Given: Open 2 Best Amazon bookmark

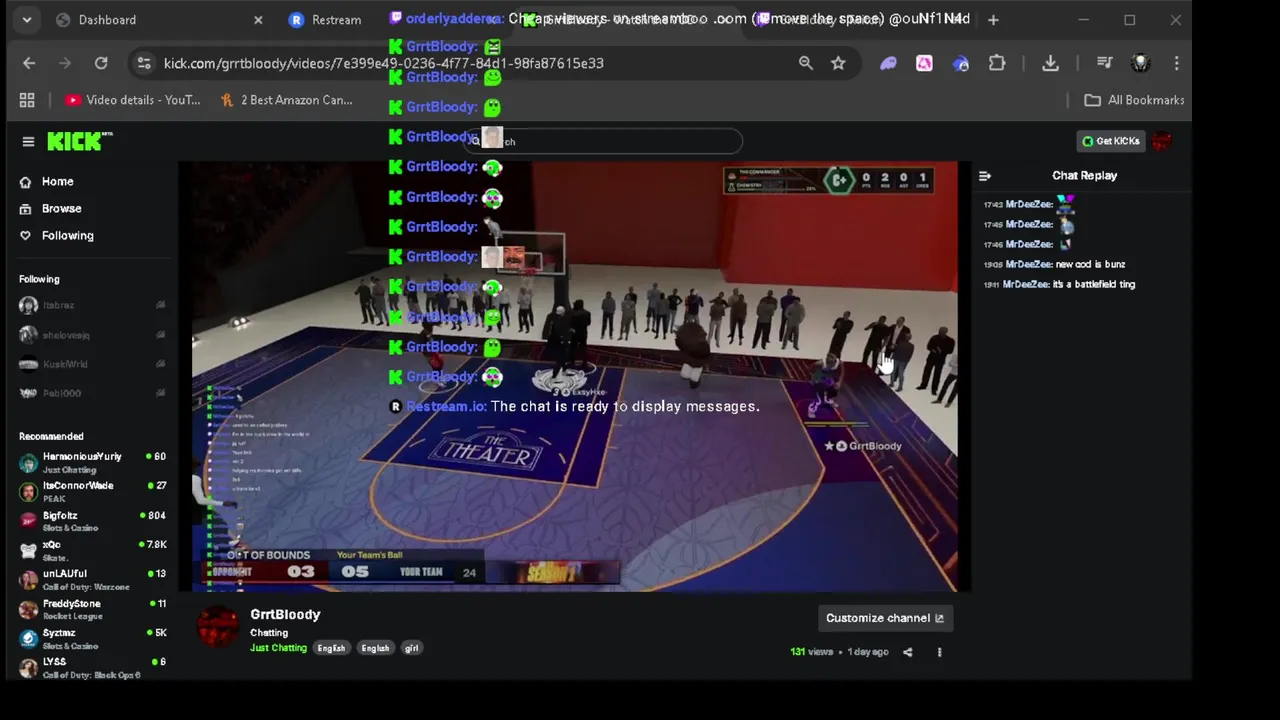Looking at the screenshot, I should pyautogui.click(x=286, y=100).
